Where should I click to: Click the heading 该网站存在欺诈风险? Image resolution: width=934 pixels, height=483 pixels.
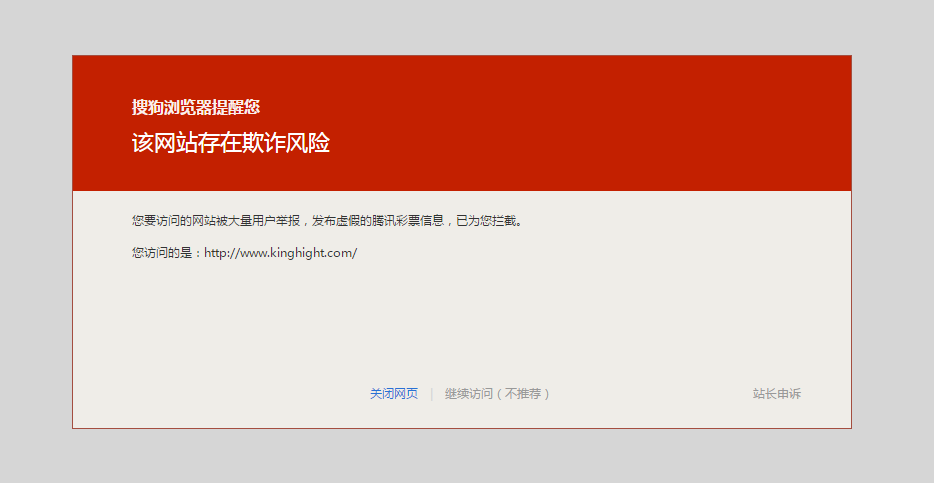click(x=231, y=143)
